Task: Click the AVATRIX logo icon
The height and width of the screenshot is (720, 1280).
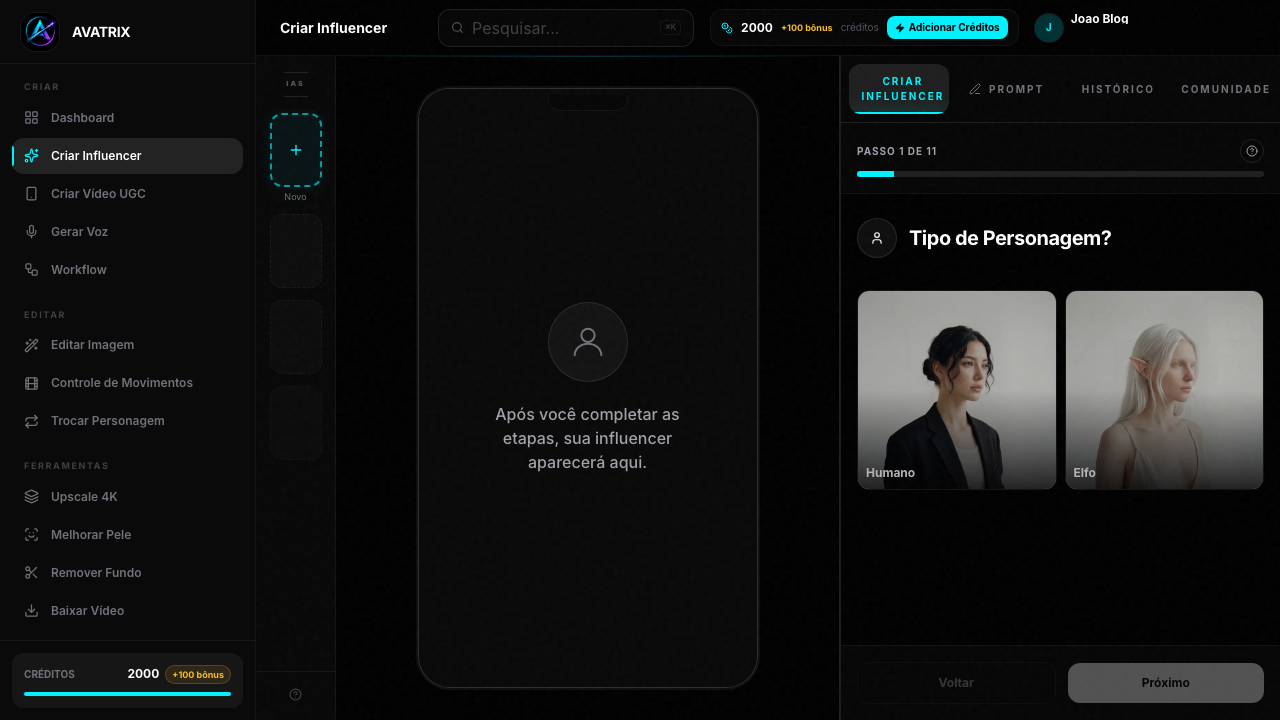Action: [40, 32]
